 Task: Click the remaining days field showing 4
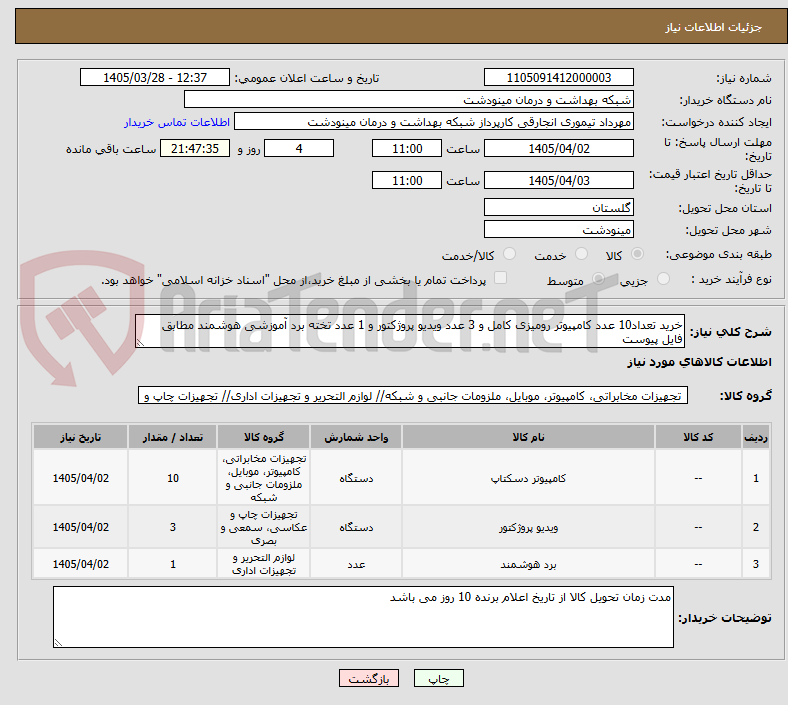pyautogui.click(x=299, y=149)
